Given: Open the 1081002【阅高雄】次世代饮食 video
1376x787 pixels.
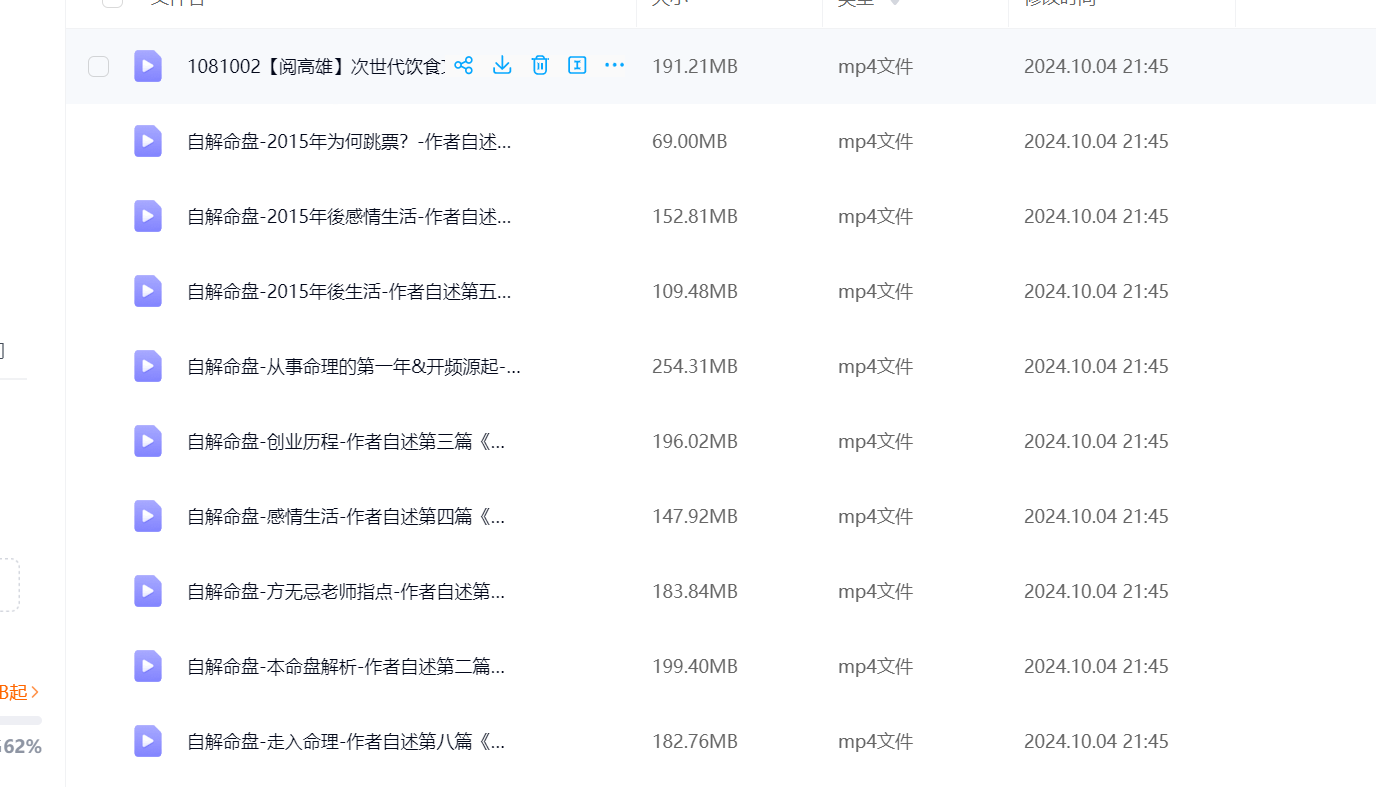Looking at the screenshot, I should point(315,67).
